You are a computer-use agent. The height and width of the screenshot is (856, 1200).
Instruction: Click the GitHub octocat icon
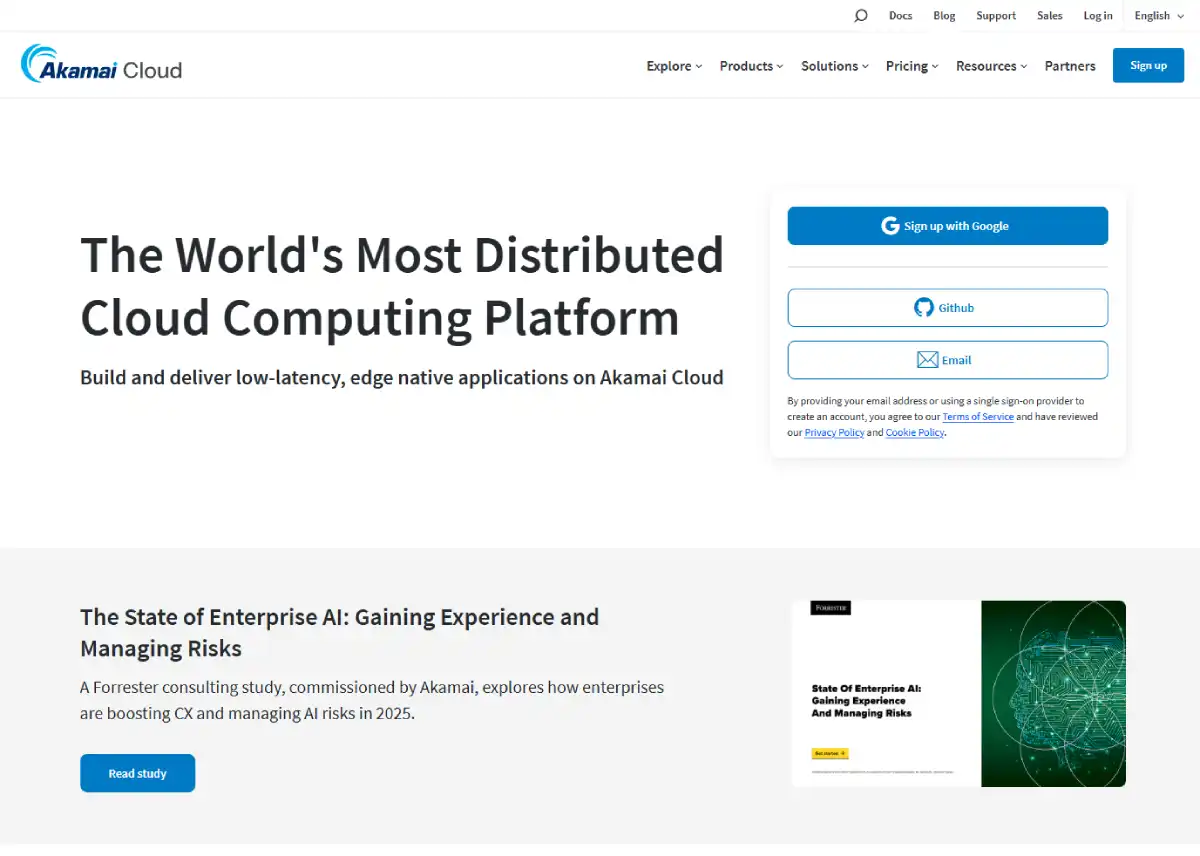[x=924, y=308]
